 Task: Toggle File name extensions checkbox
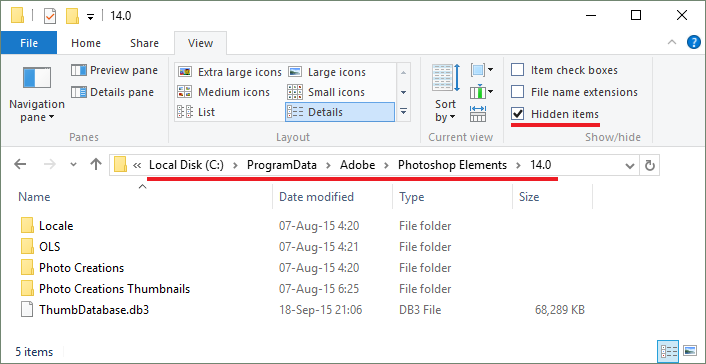click(x=575, y=92)
